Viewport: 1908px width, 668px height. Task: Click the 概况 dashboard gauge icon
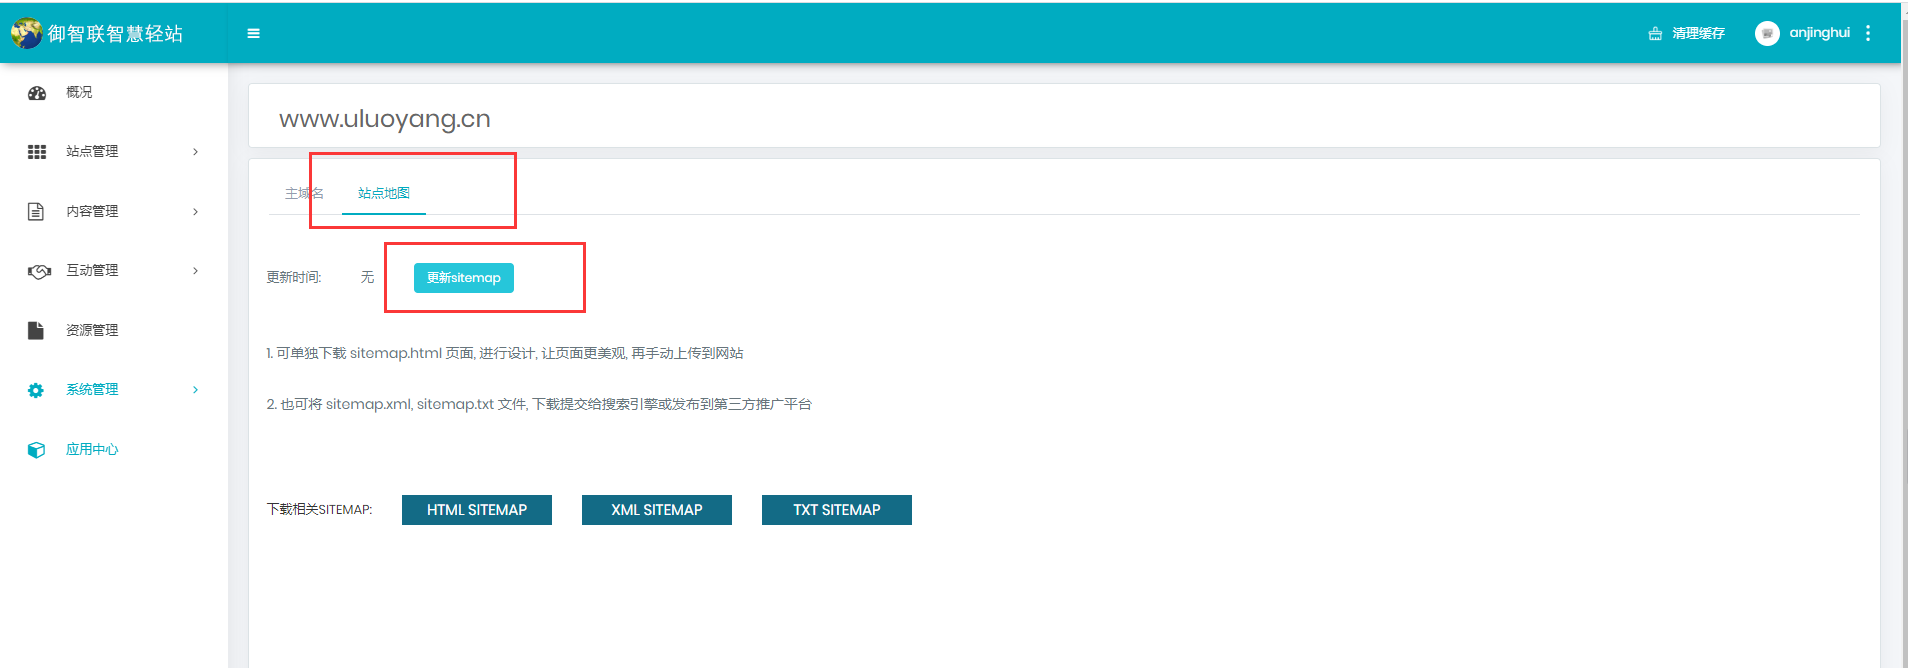coord(37,93)
